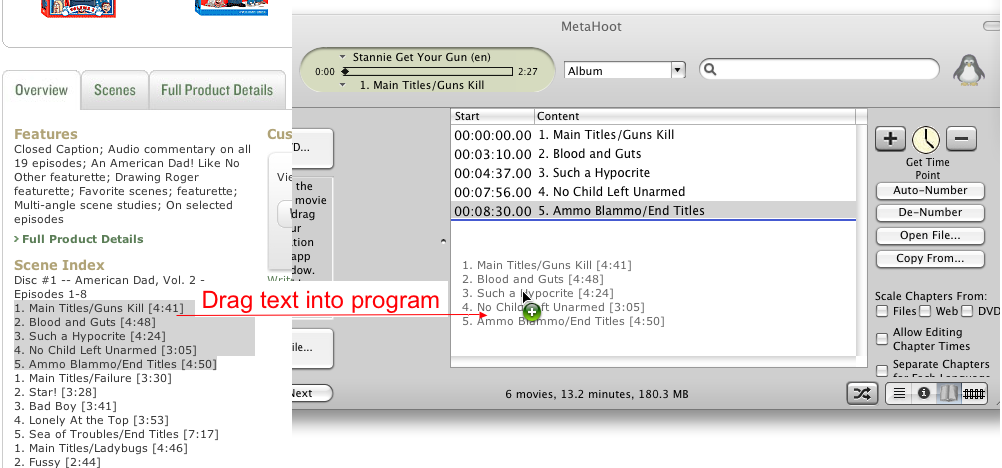Image resolution: width=1002 pixels, height=468 pixels.
Task: Click the Next button
Action: (312, 393)
